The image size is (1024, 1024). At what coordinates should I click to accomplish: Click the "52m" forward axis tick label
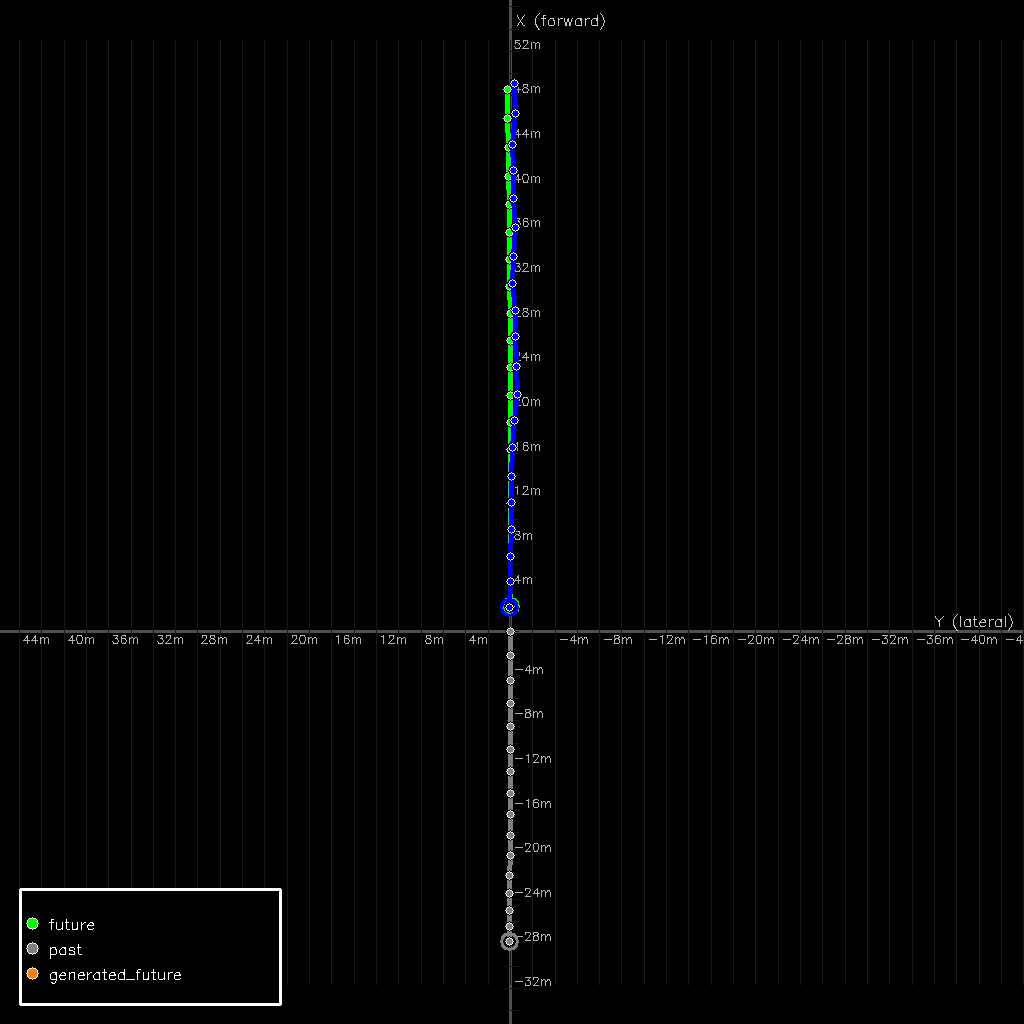(528, 44)
